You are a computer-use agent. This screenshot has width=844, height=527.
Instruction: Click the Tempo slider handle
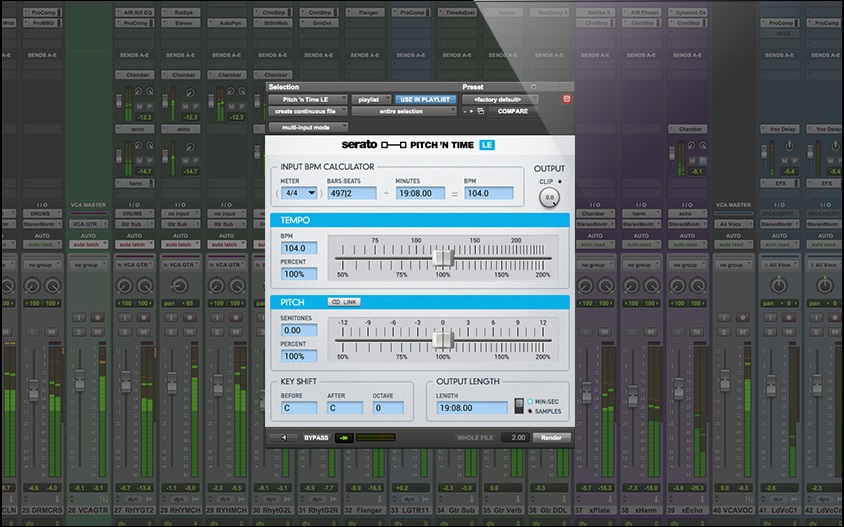(442, 259)
